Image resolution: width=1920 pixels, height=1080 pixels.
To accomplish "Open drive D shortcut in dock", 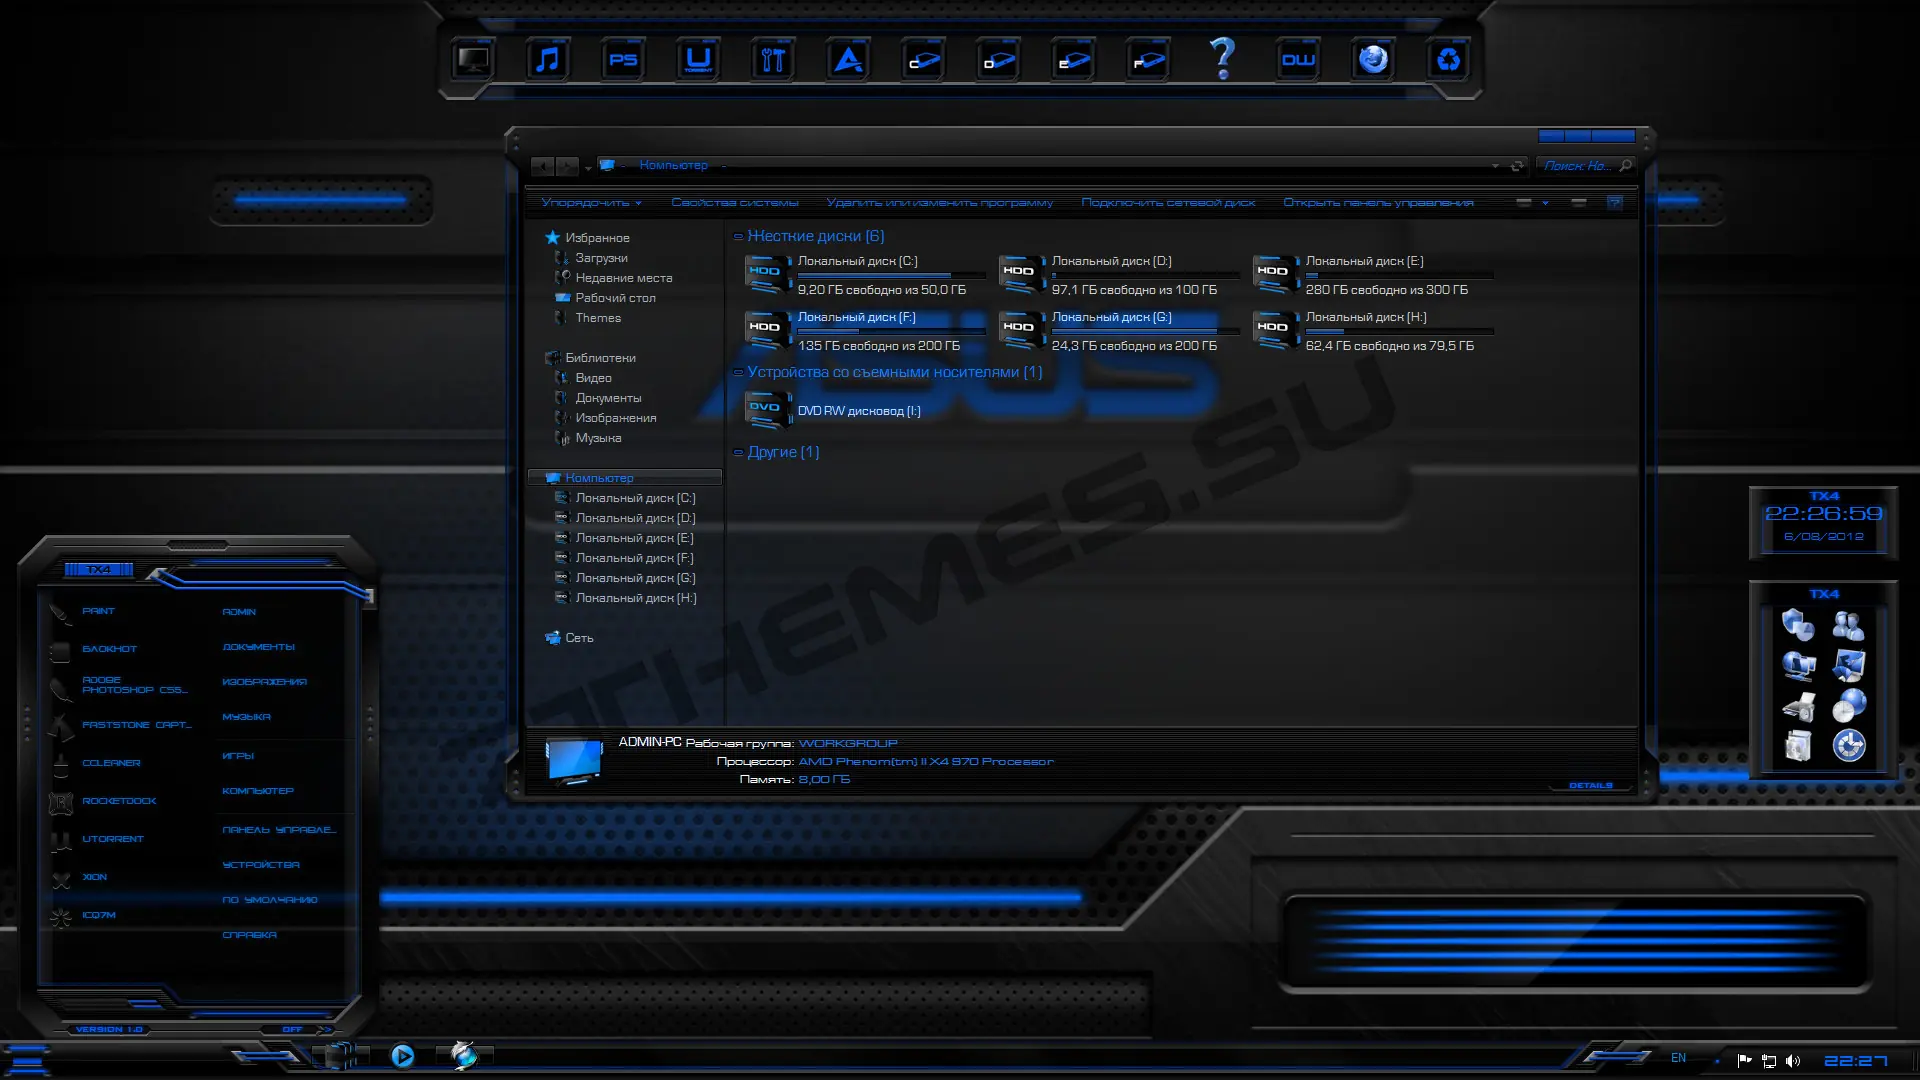I will click(998, 60).
